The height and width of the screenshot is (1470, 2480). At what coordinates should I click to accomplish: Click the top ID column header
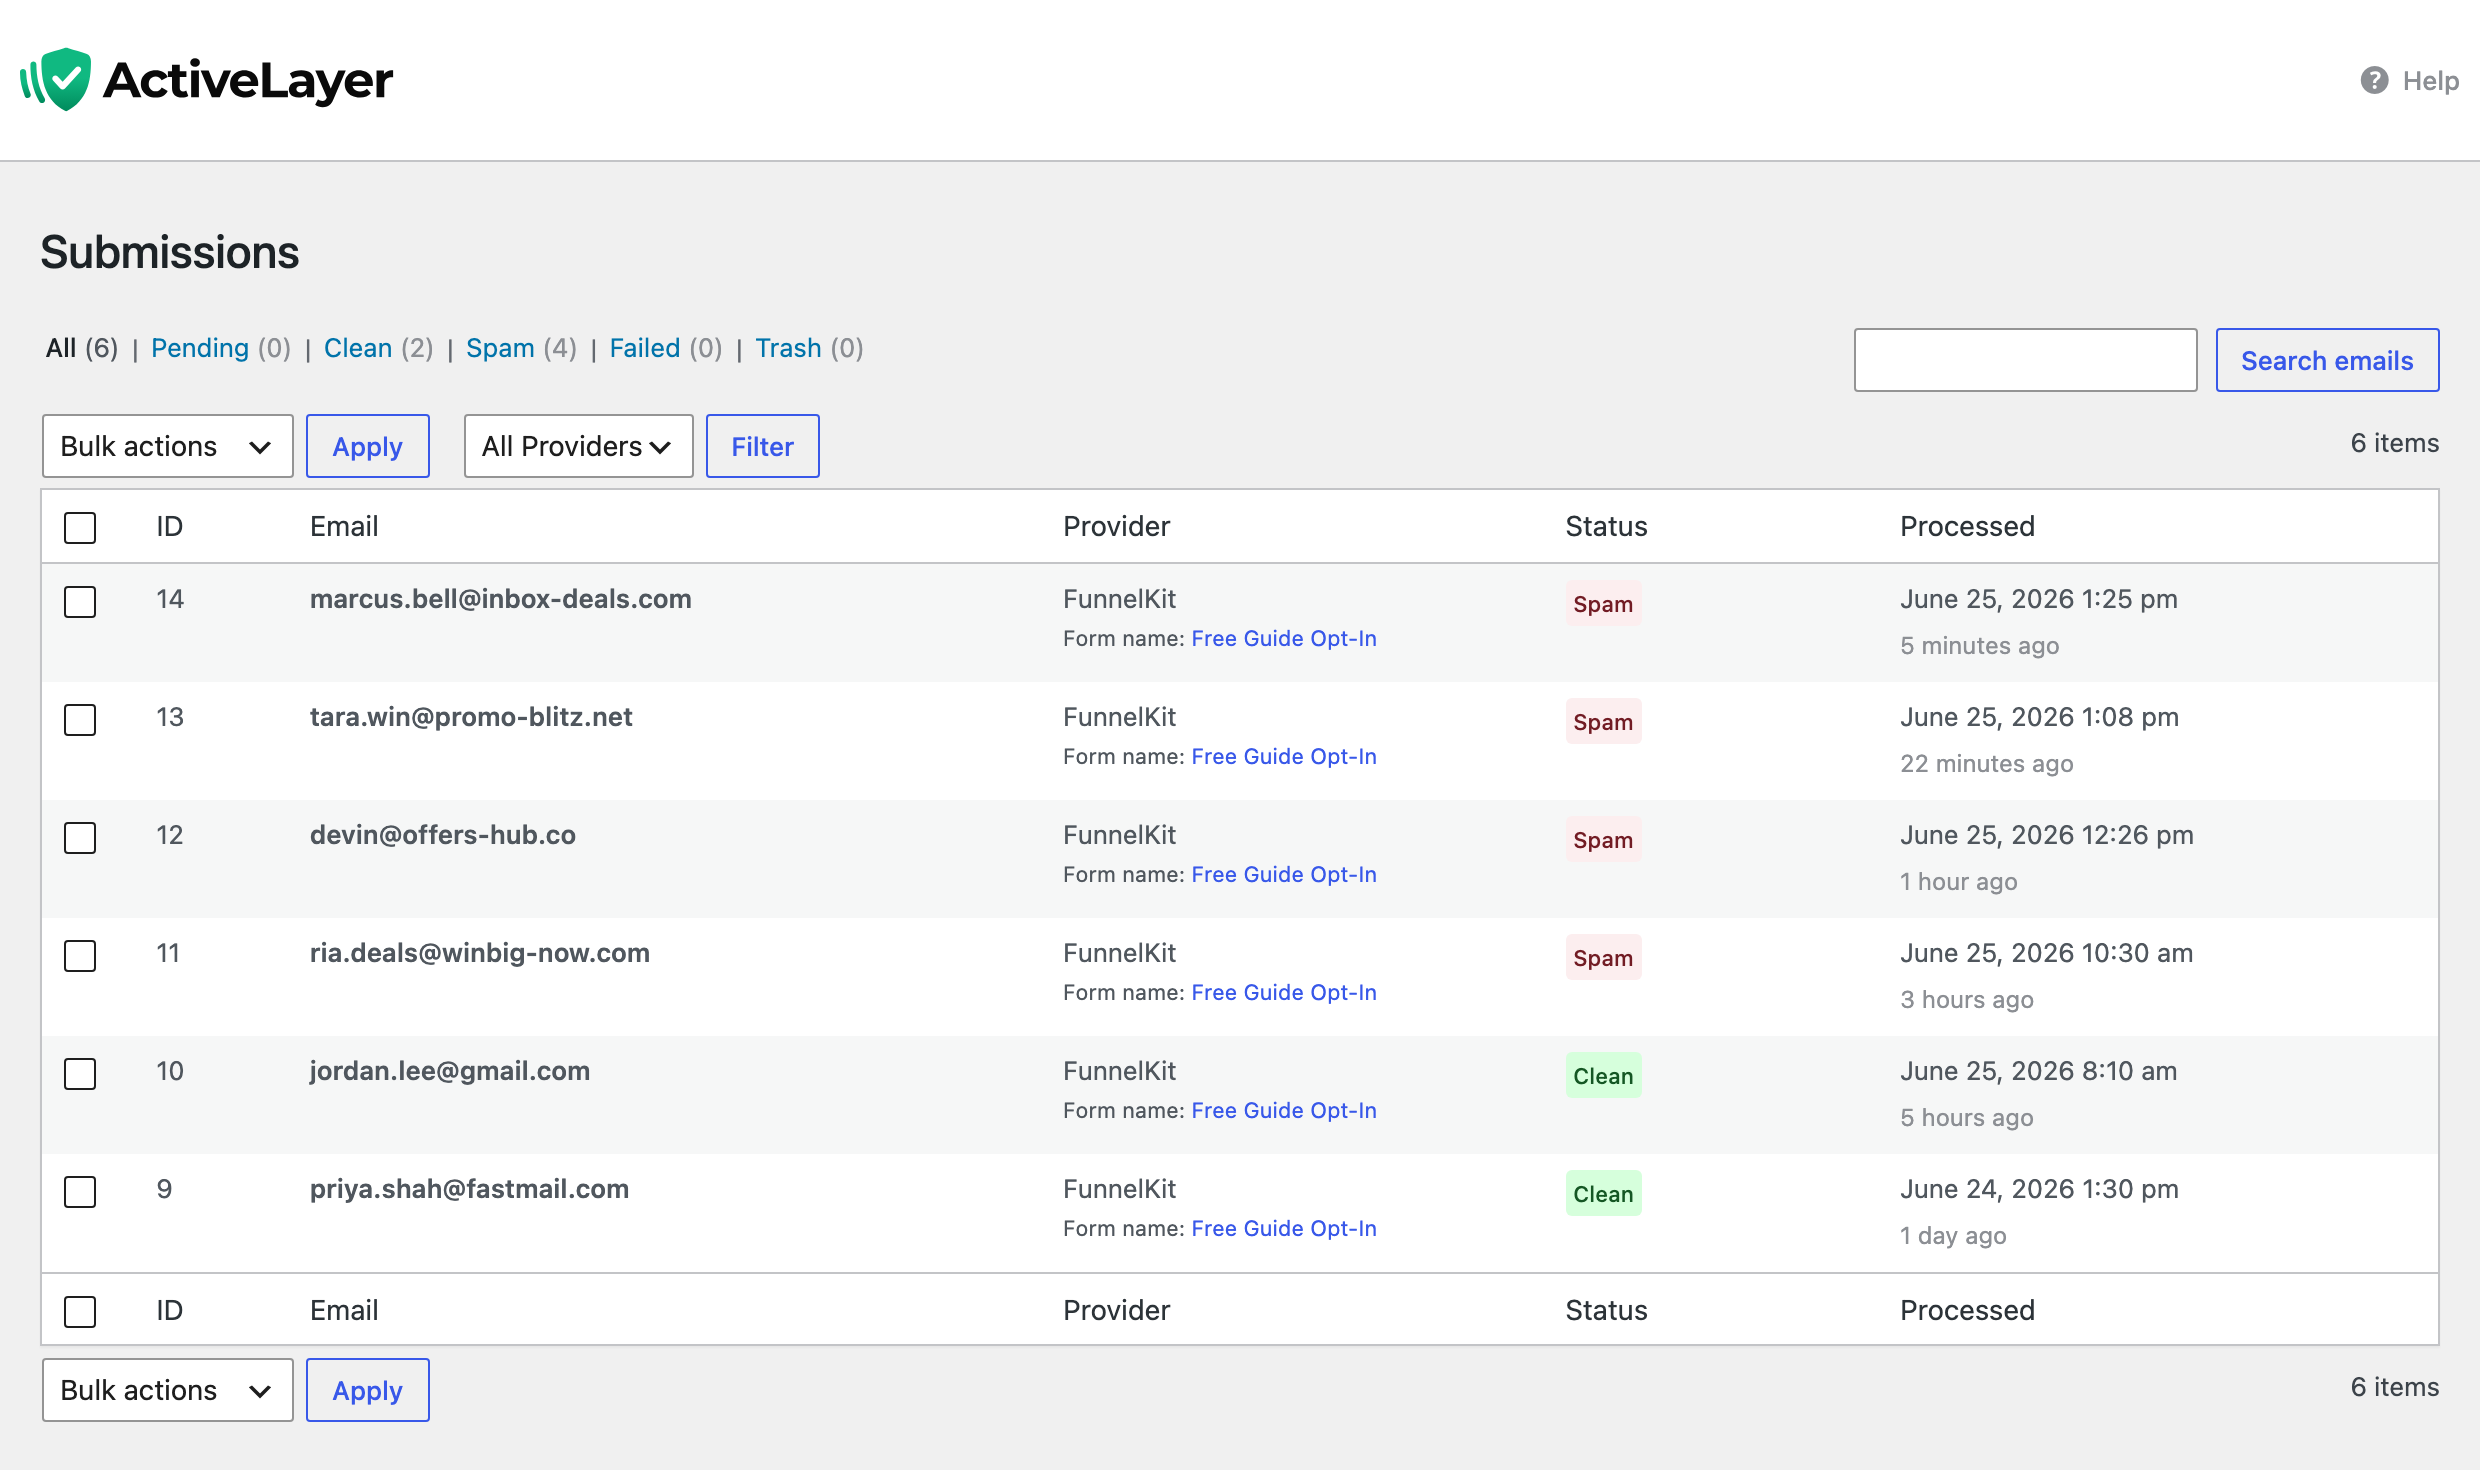click(x=170, y=526)
